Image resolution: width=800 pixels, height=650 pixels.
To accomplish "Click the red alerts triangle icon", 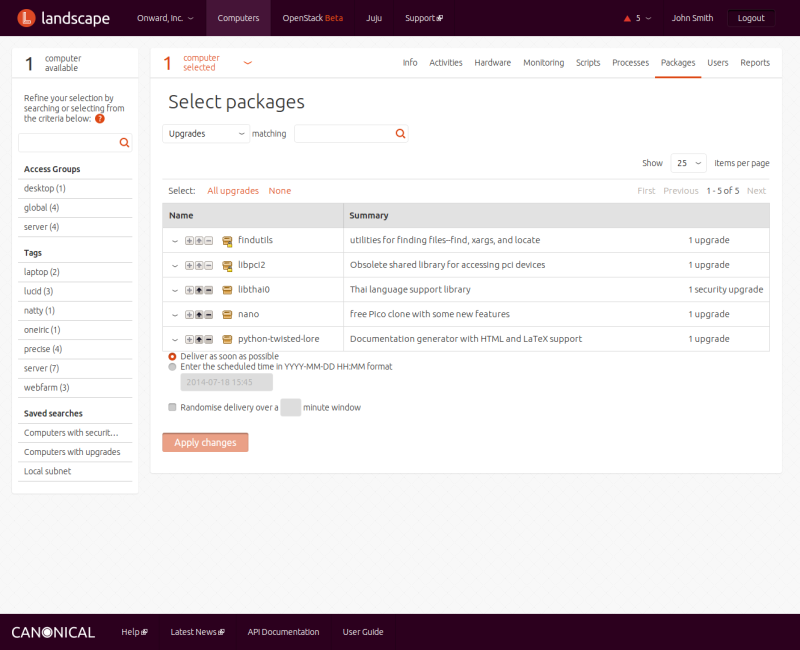I will point(627,18).
